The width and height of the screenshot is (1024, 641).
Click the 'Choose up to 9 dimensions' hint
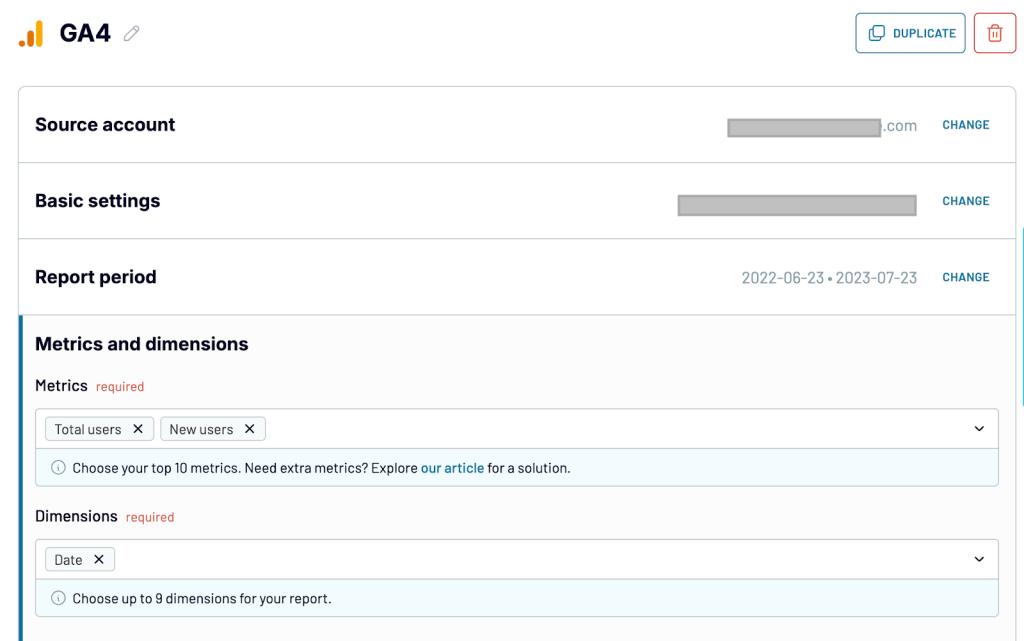point(202,599)
